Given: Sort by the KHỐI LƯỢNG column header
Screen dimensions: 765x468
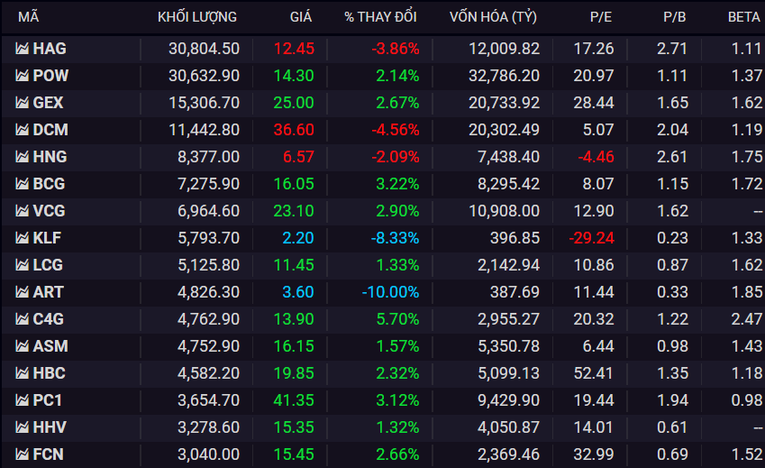Looking at the screenshot, I should [197, 17].
